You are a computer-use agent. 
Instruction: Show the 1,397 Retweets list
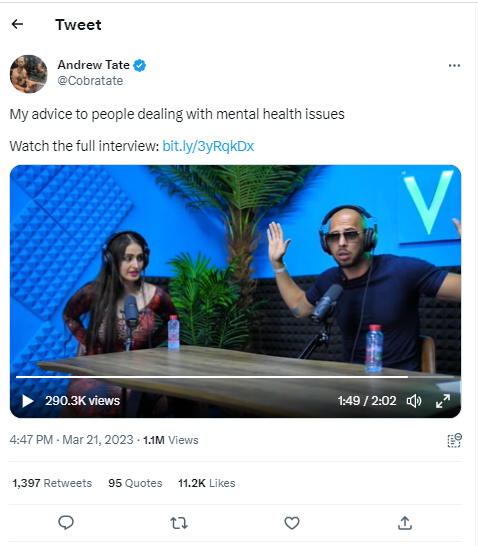pyautogui.click(x=52, y=483)
